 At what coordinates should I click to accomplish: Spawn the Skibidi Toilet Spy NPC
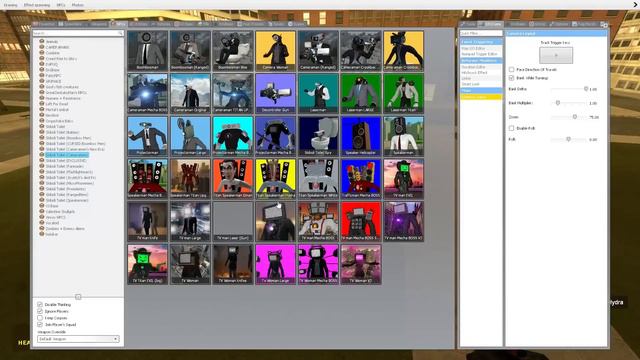click(318, 136)
